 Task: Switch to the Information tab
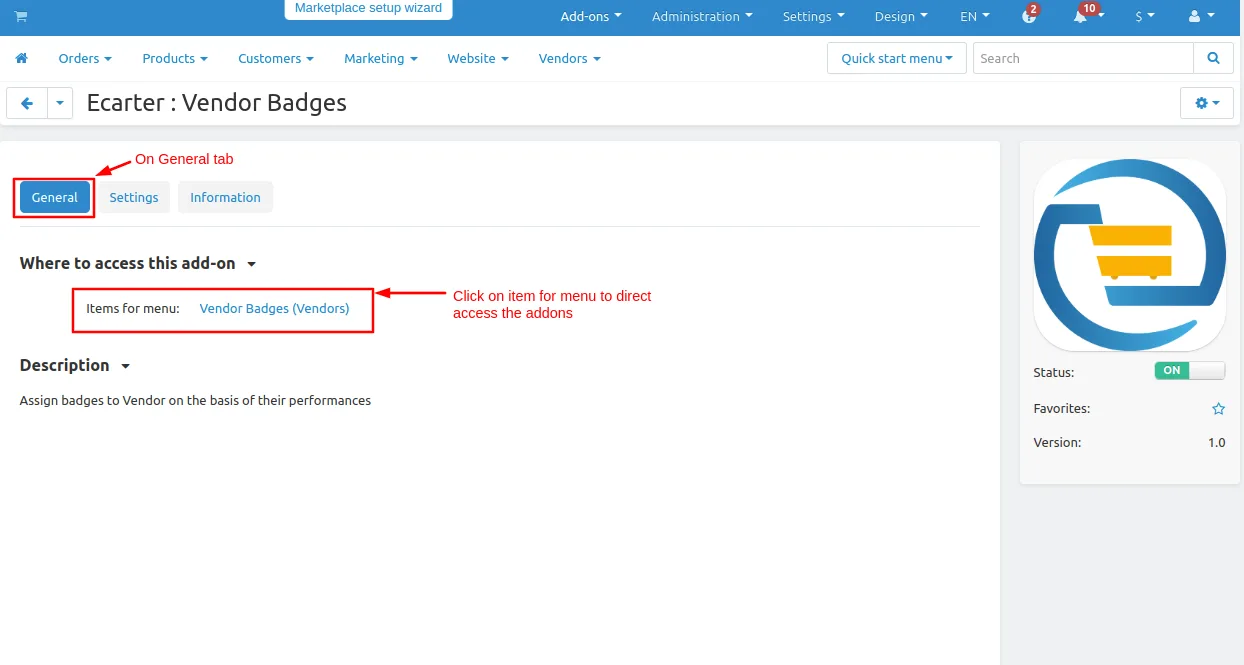point(225,197)
